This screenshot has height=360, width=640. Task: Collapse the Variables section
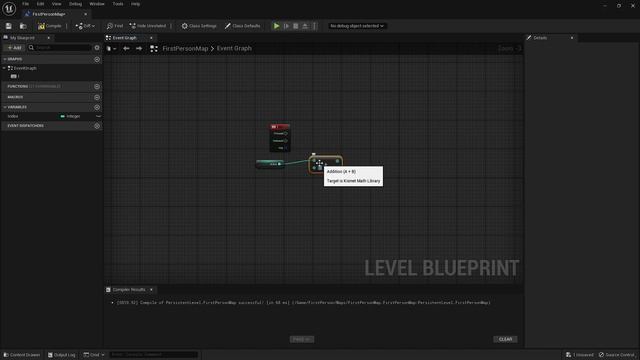(x=5, y=107)
